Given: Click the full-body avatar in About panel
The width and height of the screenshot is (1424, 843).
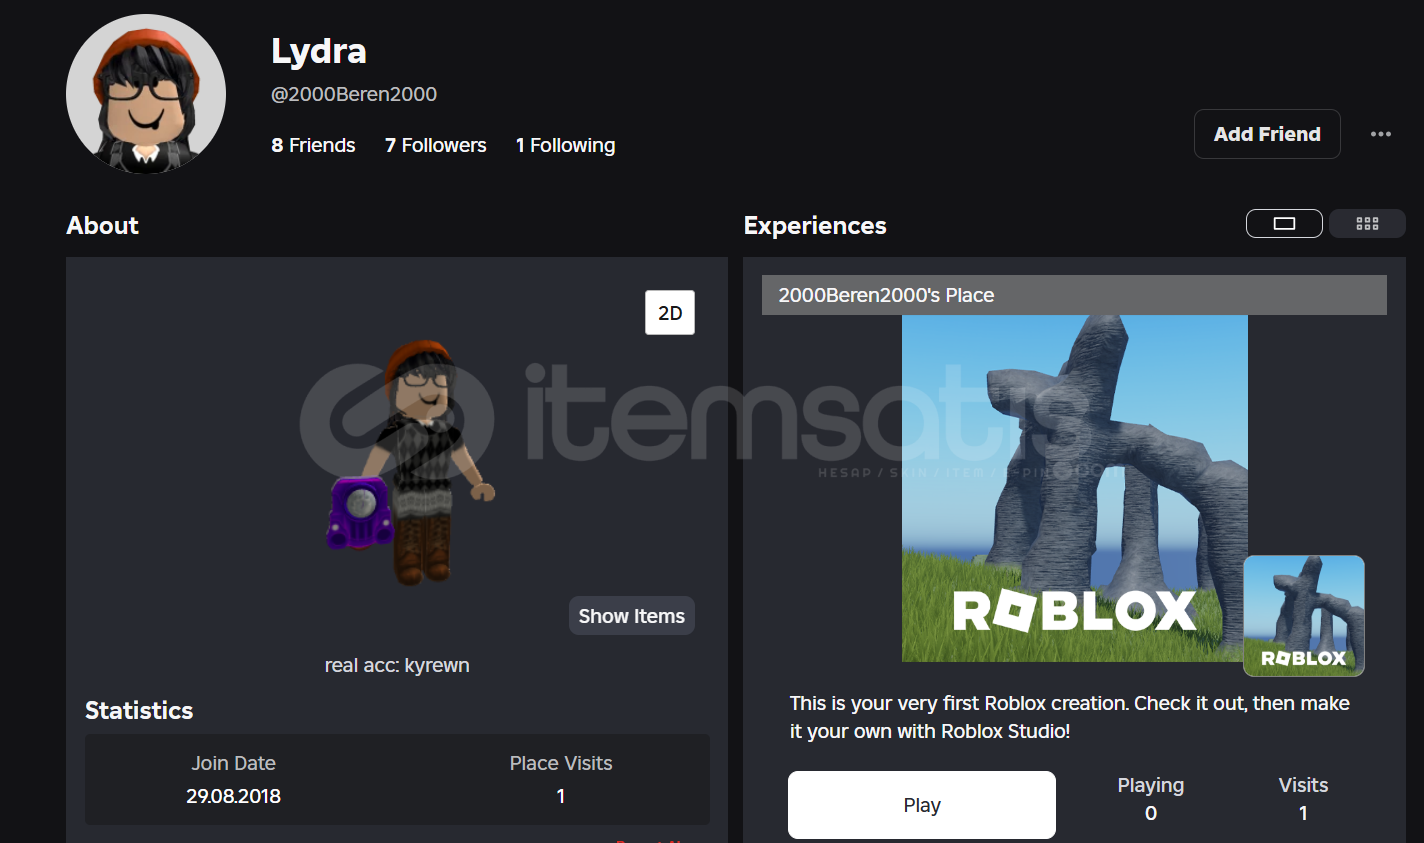Looking at the screenshot, I should coord(412,462).
